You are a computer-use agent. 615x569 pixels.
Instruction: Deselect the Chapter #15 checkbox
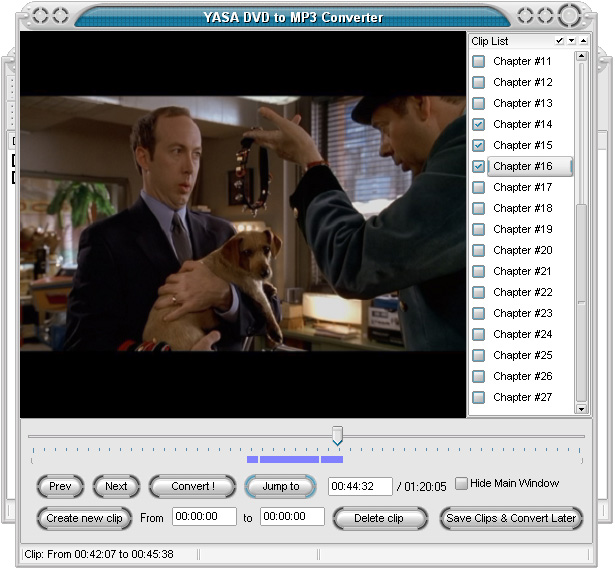(x=479, y=145)
